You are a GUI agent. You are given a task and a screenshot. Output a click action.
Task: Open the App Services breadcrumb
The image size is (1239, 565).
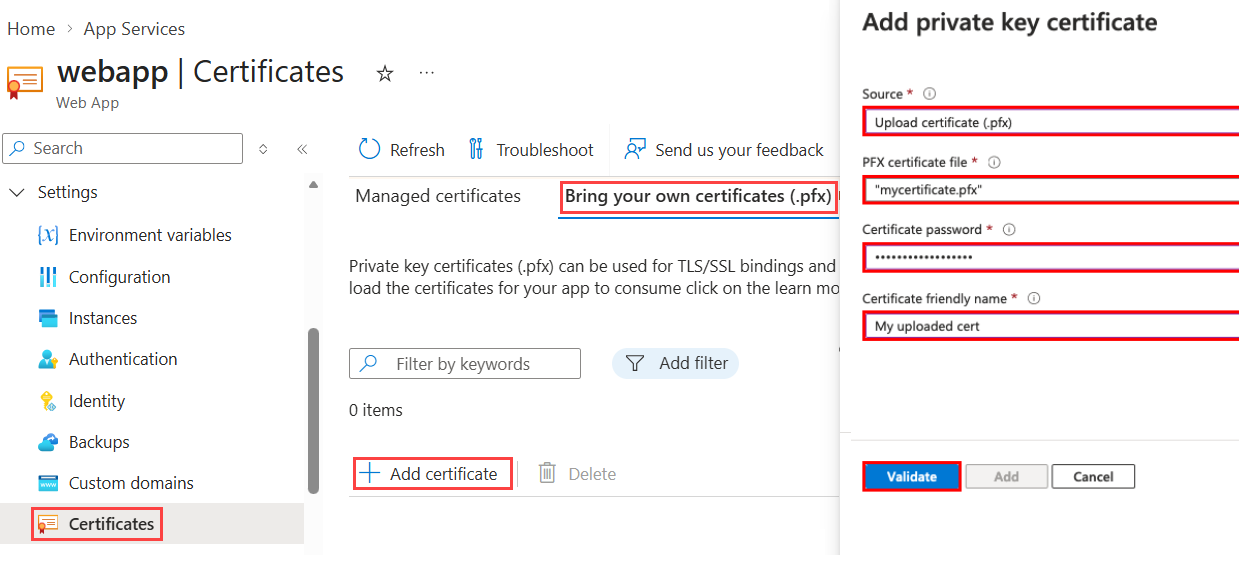(134, 29)
